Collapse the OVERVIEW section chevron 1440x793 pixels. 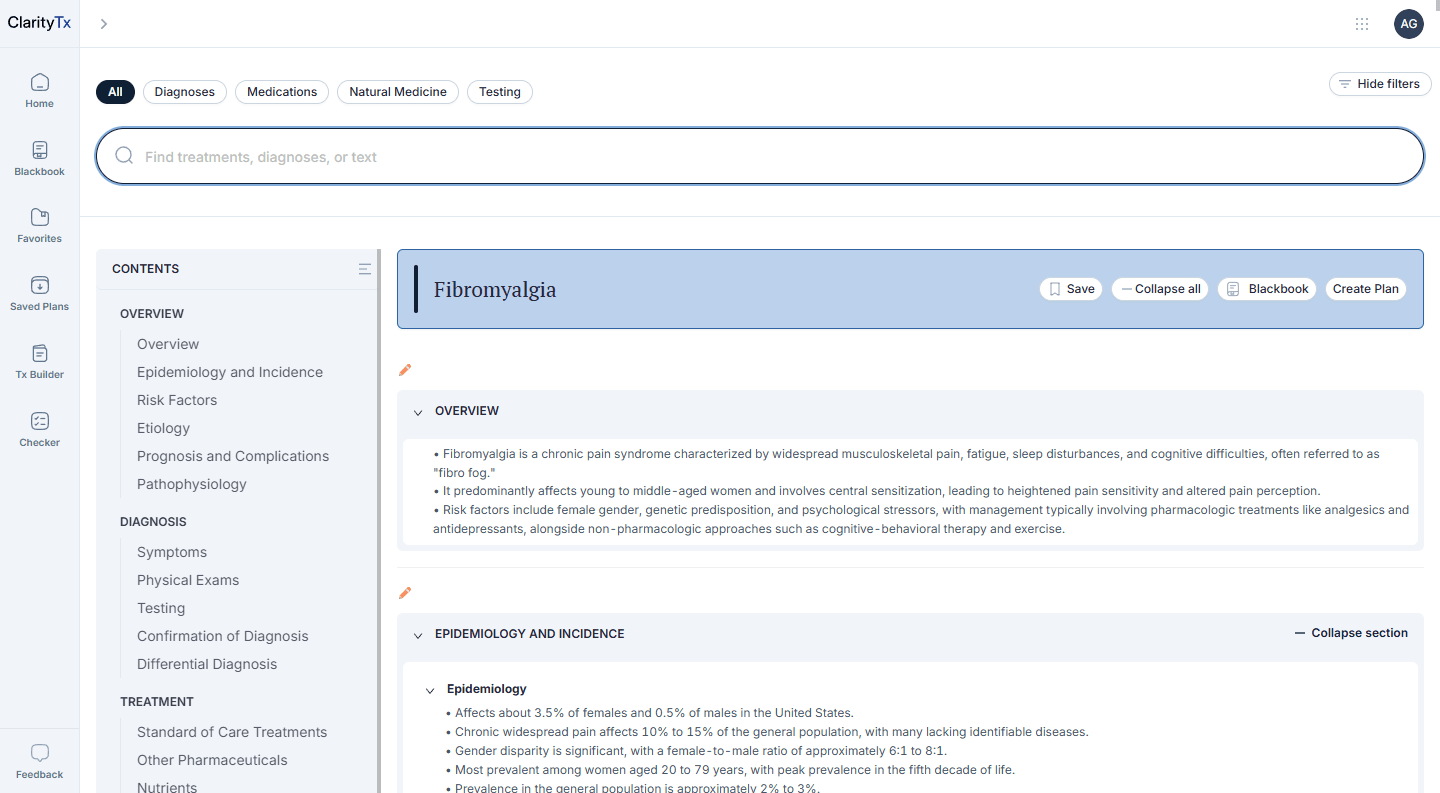(x=418, y=411)
